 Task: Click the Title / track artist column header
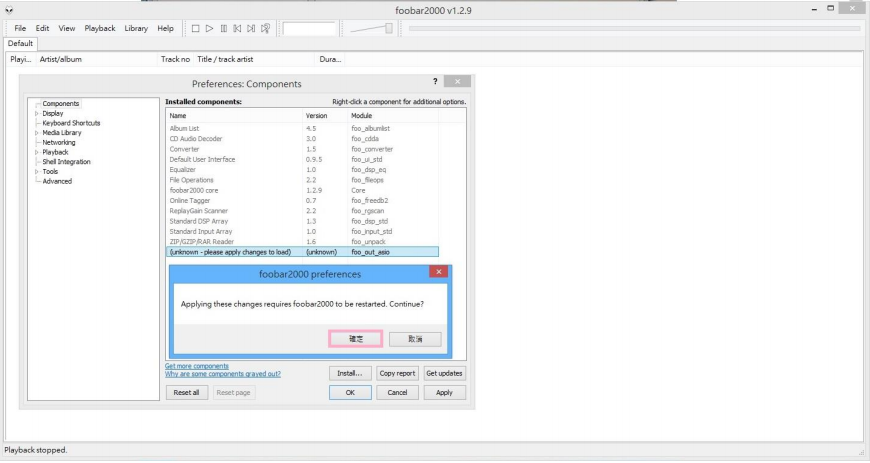pyautogui.click(x=254, y=59)
